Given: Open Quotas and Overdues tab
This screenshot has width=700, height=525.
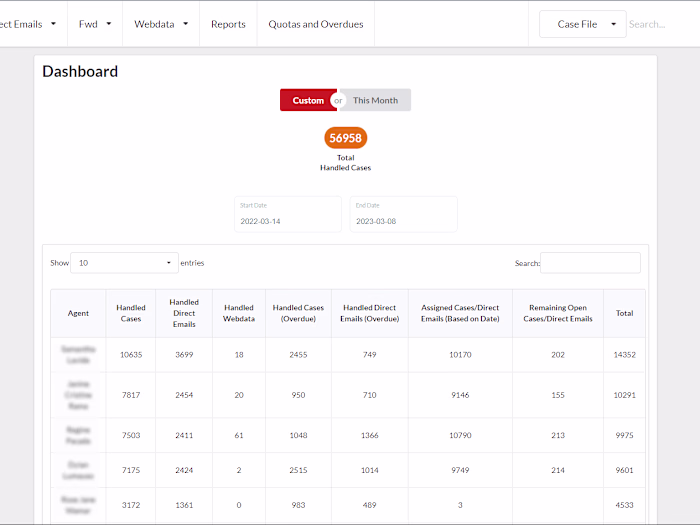Looking at the screenshot, I should 316,24.
